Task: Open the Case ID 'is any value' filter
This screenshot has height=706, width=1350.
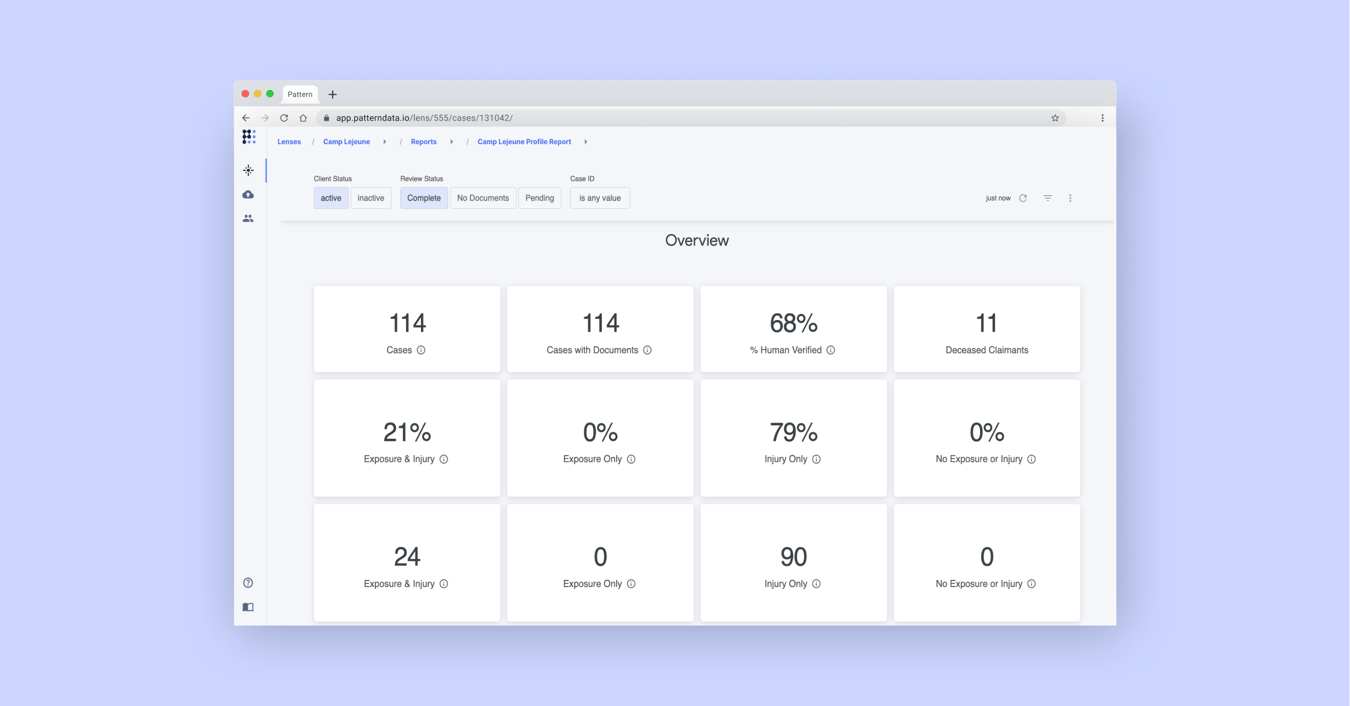Action: [x=600, y=198]
